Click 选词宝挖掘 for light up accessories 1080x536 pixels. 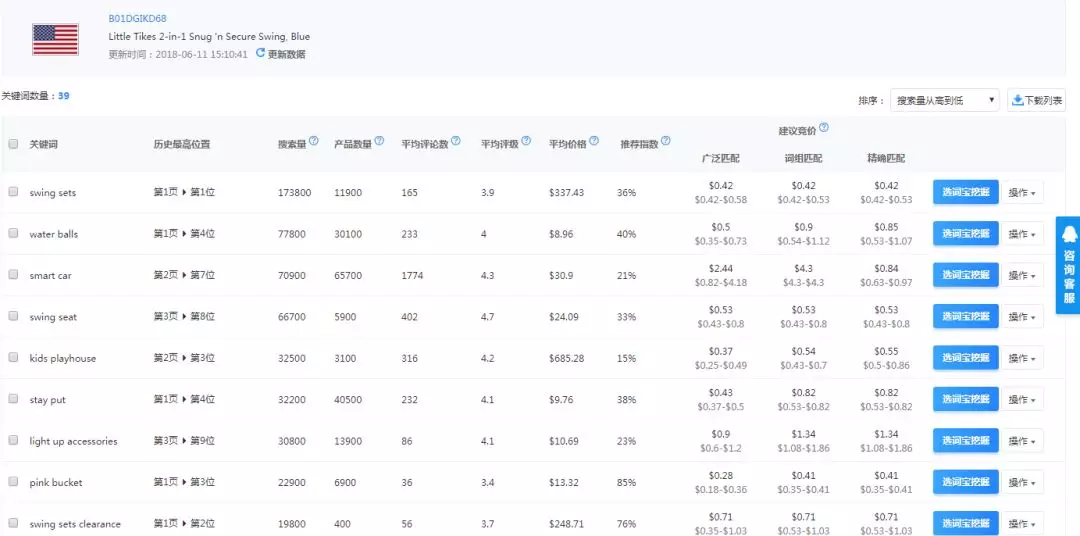click(x=966, y=440)
